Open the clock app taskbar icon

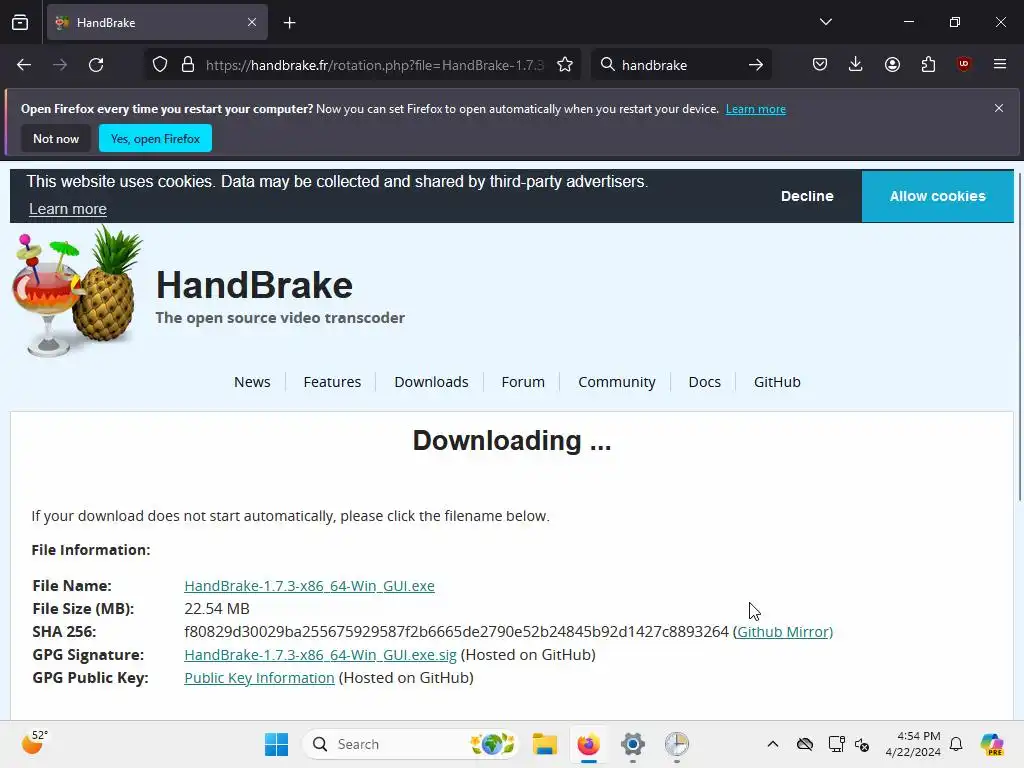[x=677, y=744]
